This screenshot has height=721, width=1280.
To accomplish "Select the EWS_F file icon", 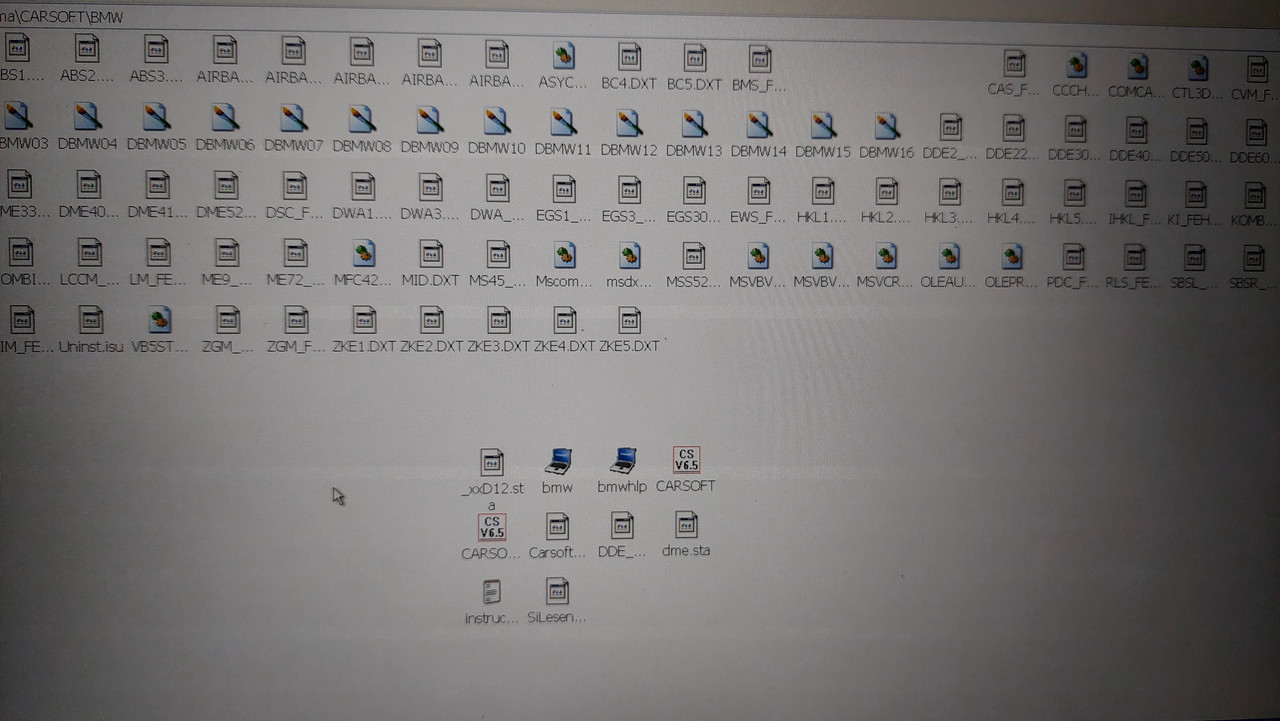I will click(x=759, y=190).
